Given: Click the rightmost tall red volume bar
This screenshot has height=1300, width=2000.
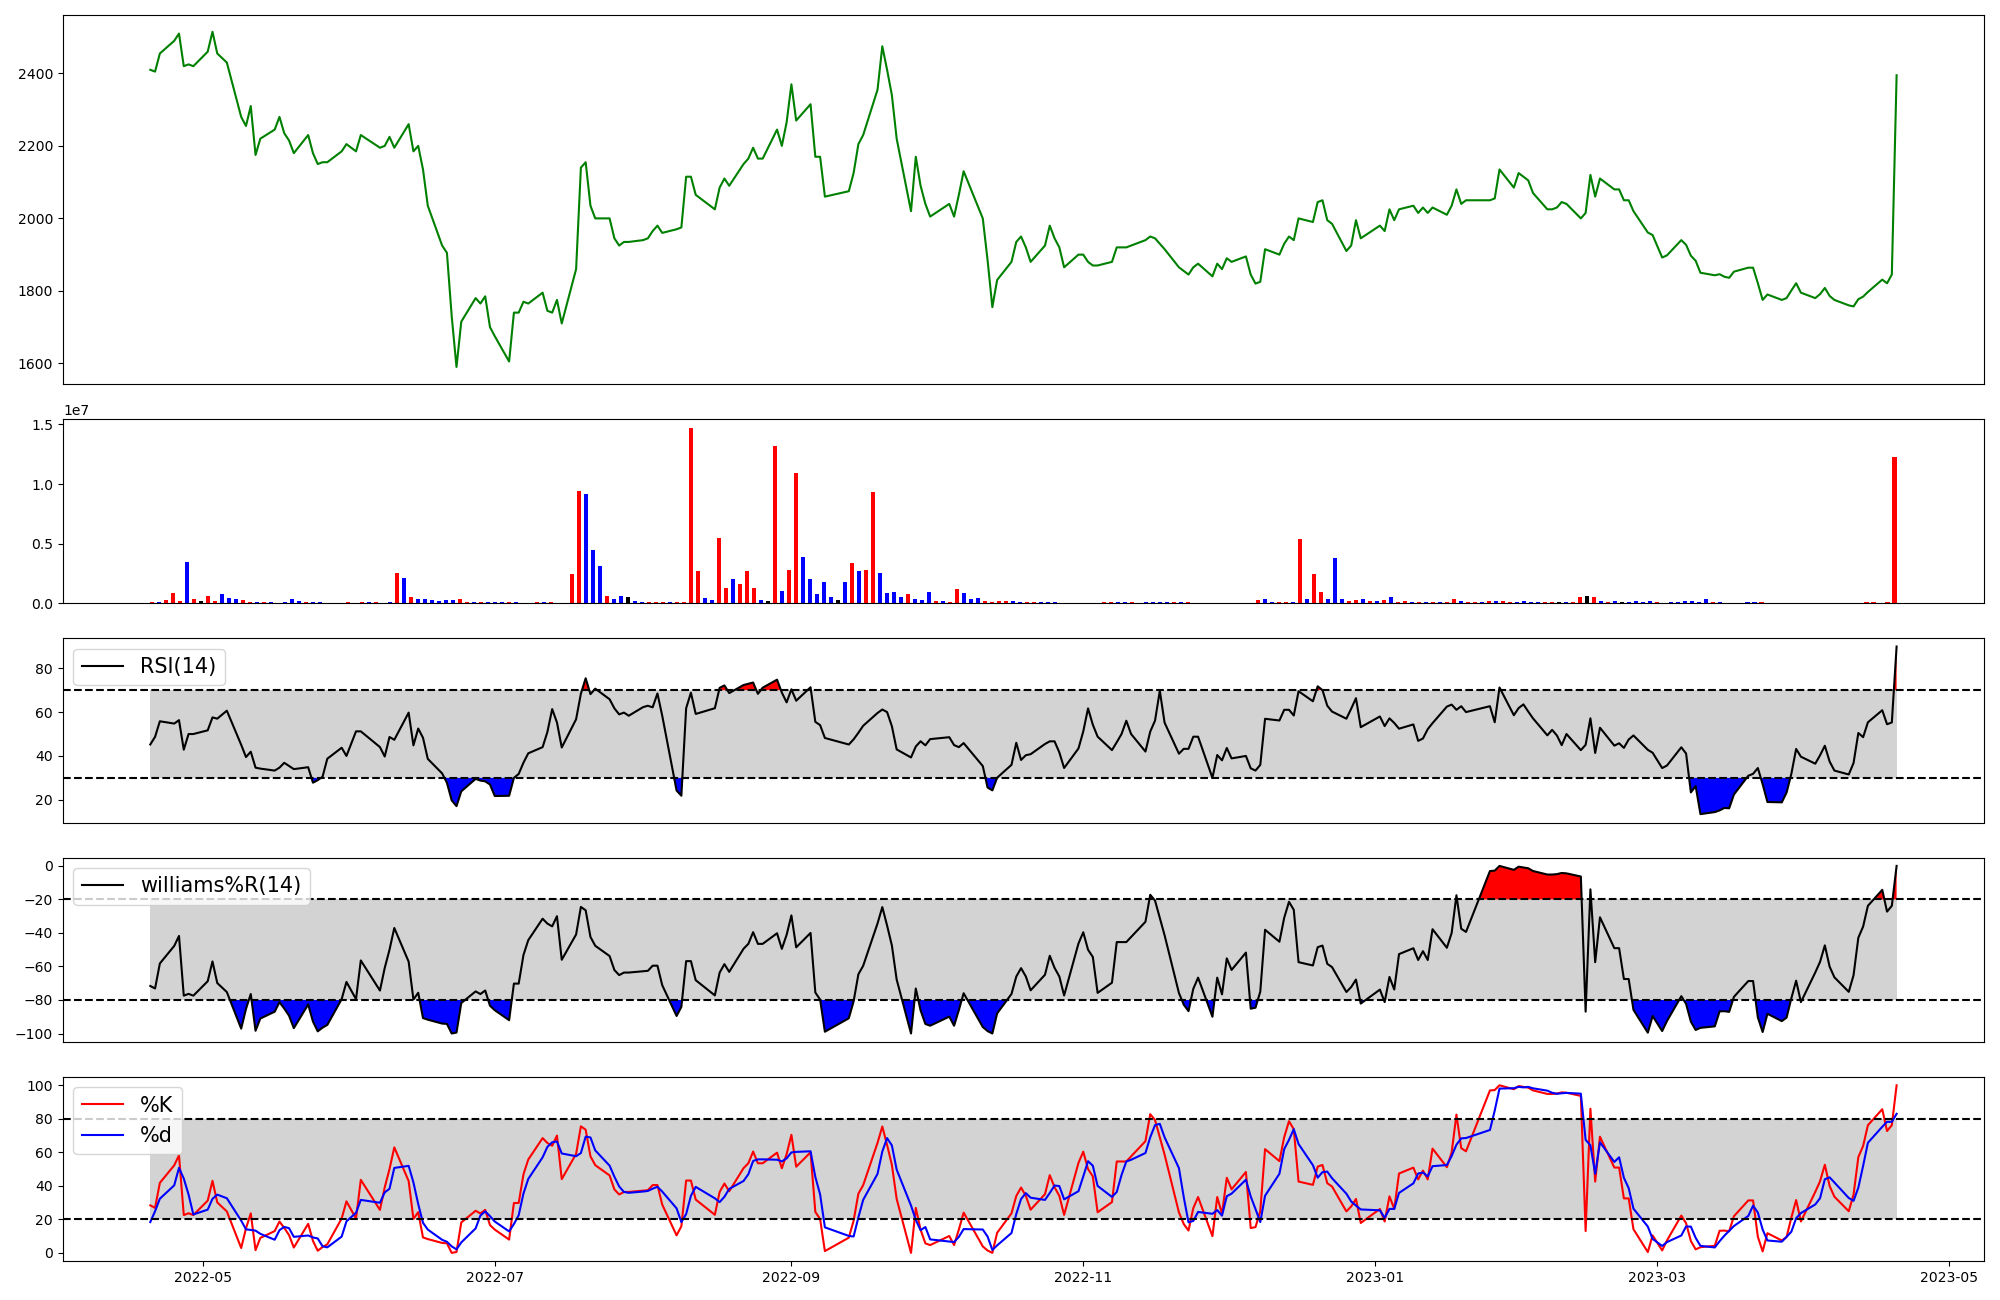Looking at the screenshot, I should 1894,530.
